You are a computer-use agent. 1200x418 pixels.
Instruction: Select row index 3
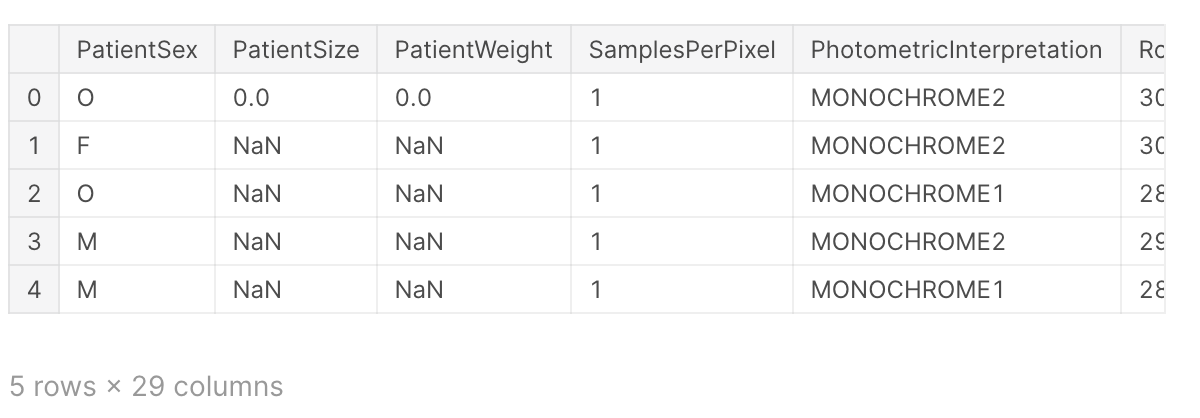tap(35, 242)
